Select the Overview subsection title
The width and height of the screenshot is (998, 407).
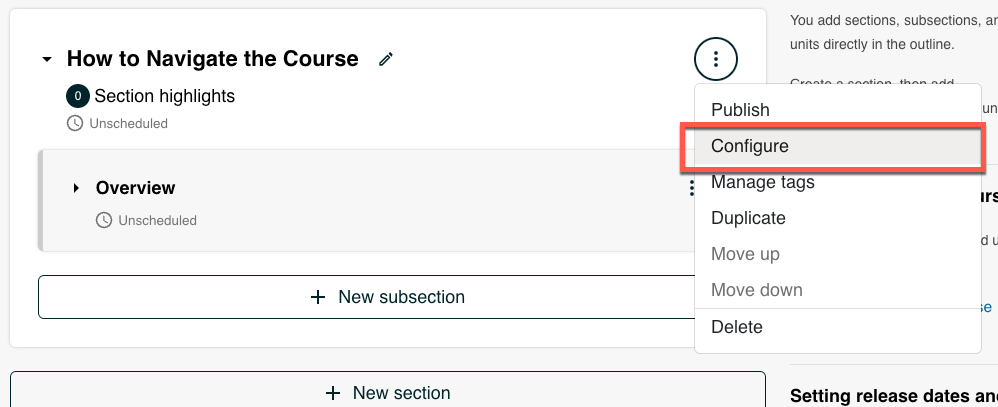135,188
